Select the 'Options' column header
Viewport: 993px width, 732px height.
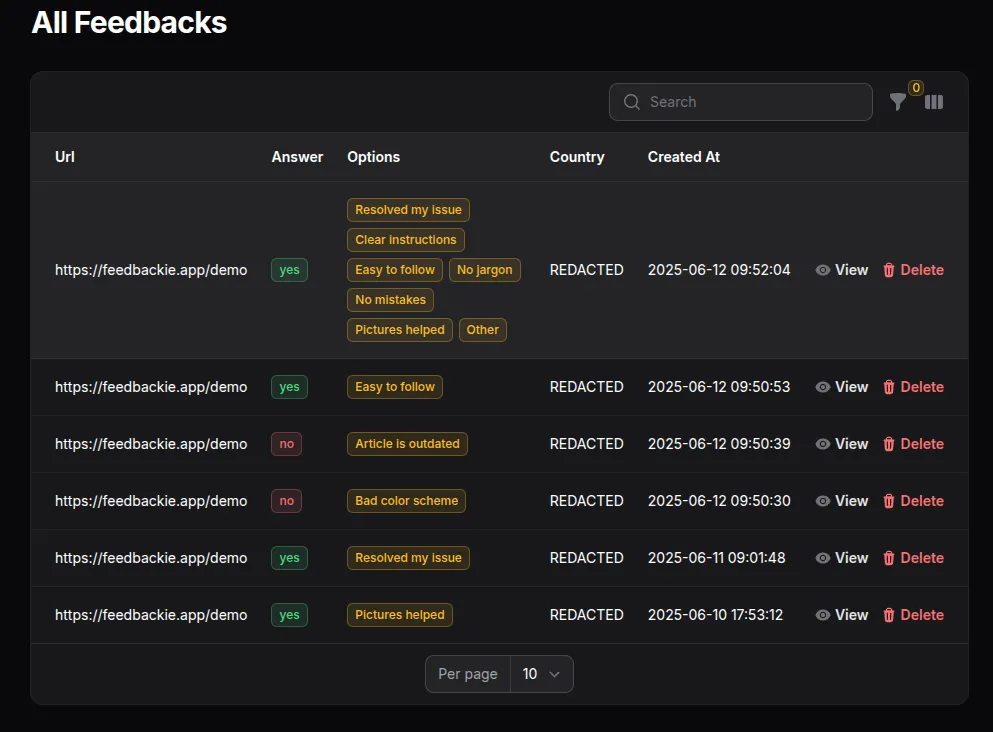click(x=373, y=157)
